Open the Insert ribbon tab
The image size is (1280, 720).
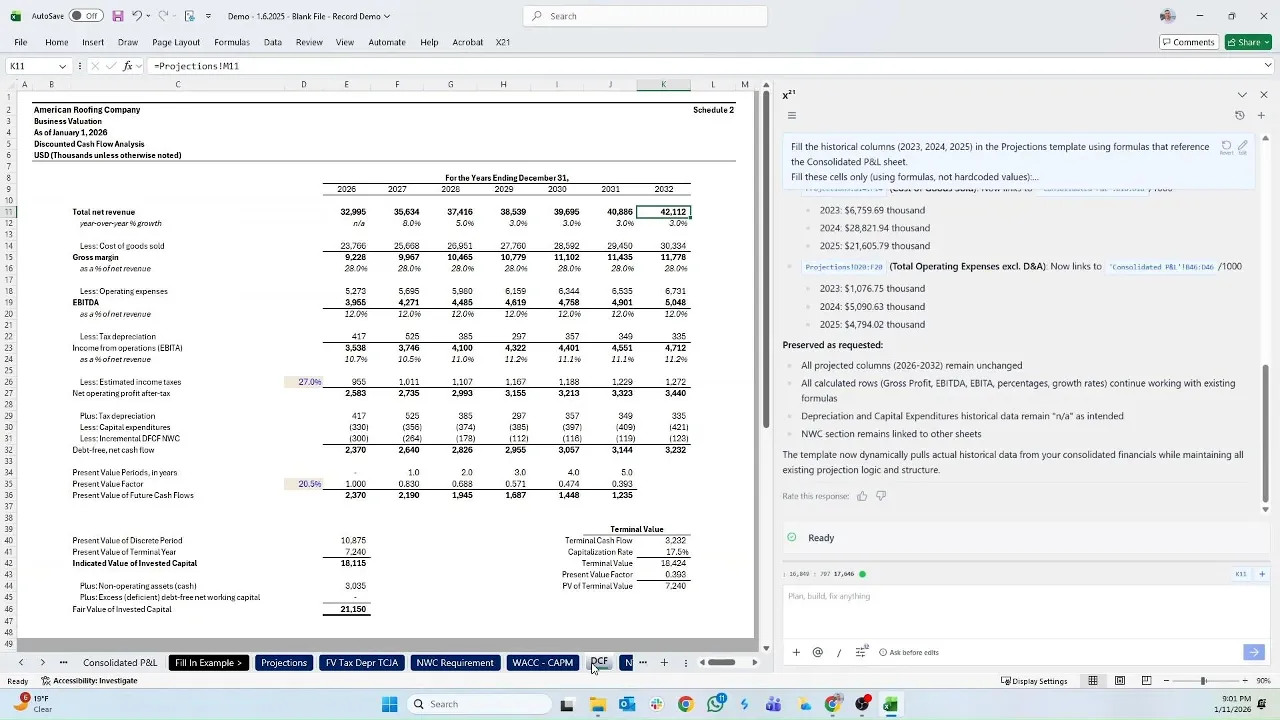coord(93,42)
